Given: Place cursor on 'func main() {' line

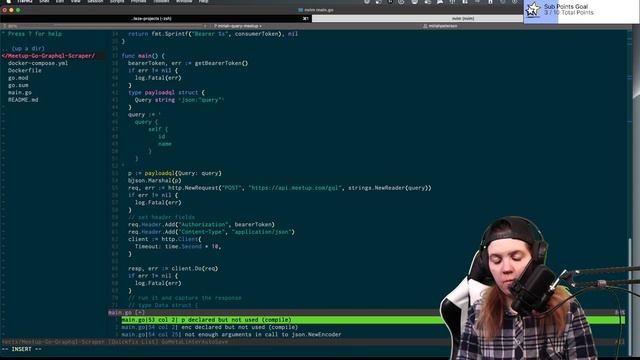Looking at the screenshot, I should [x=143, y=56].
